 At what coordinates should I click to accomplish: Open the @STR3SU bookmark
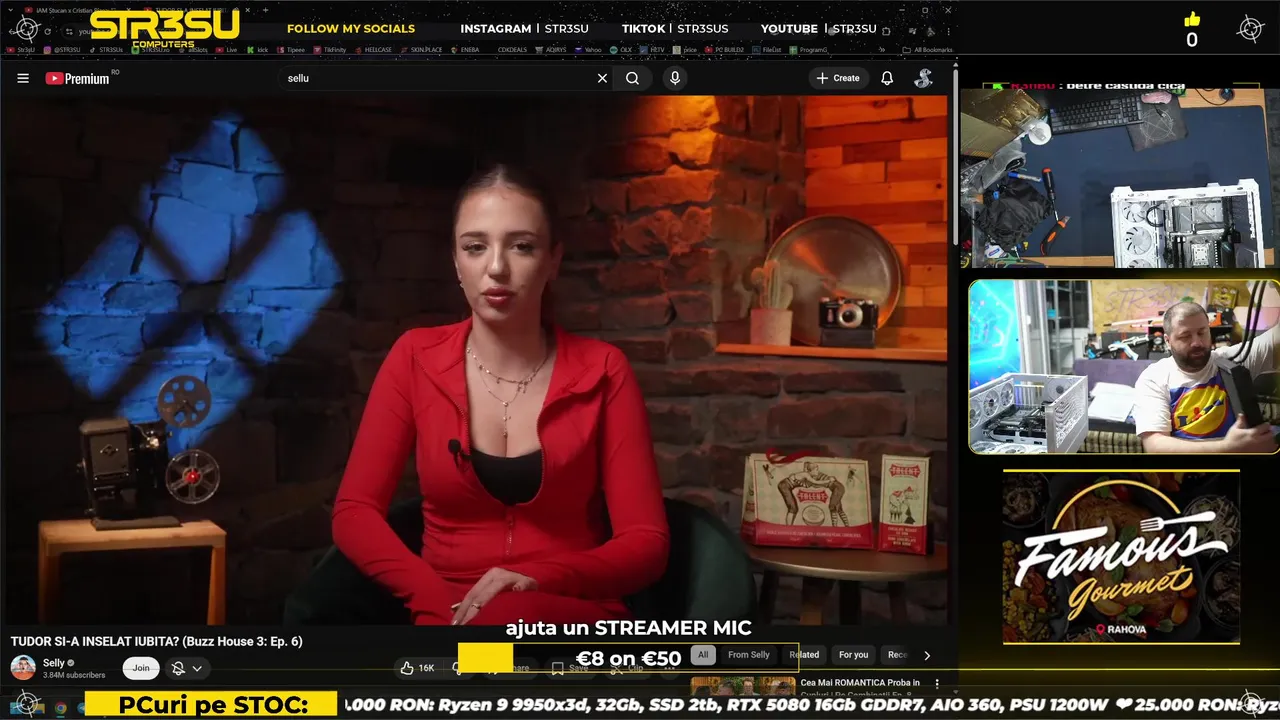[62, 49]
